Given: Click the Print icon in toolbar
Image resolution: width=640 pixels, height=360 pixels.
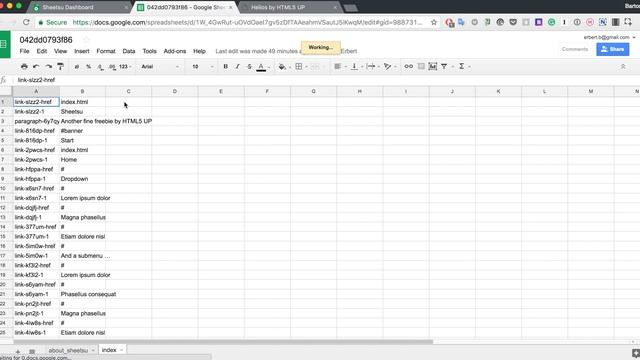Looking at the screenshot, I should 24,67.
